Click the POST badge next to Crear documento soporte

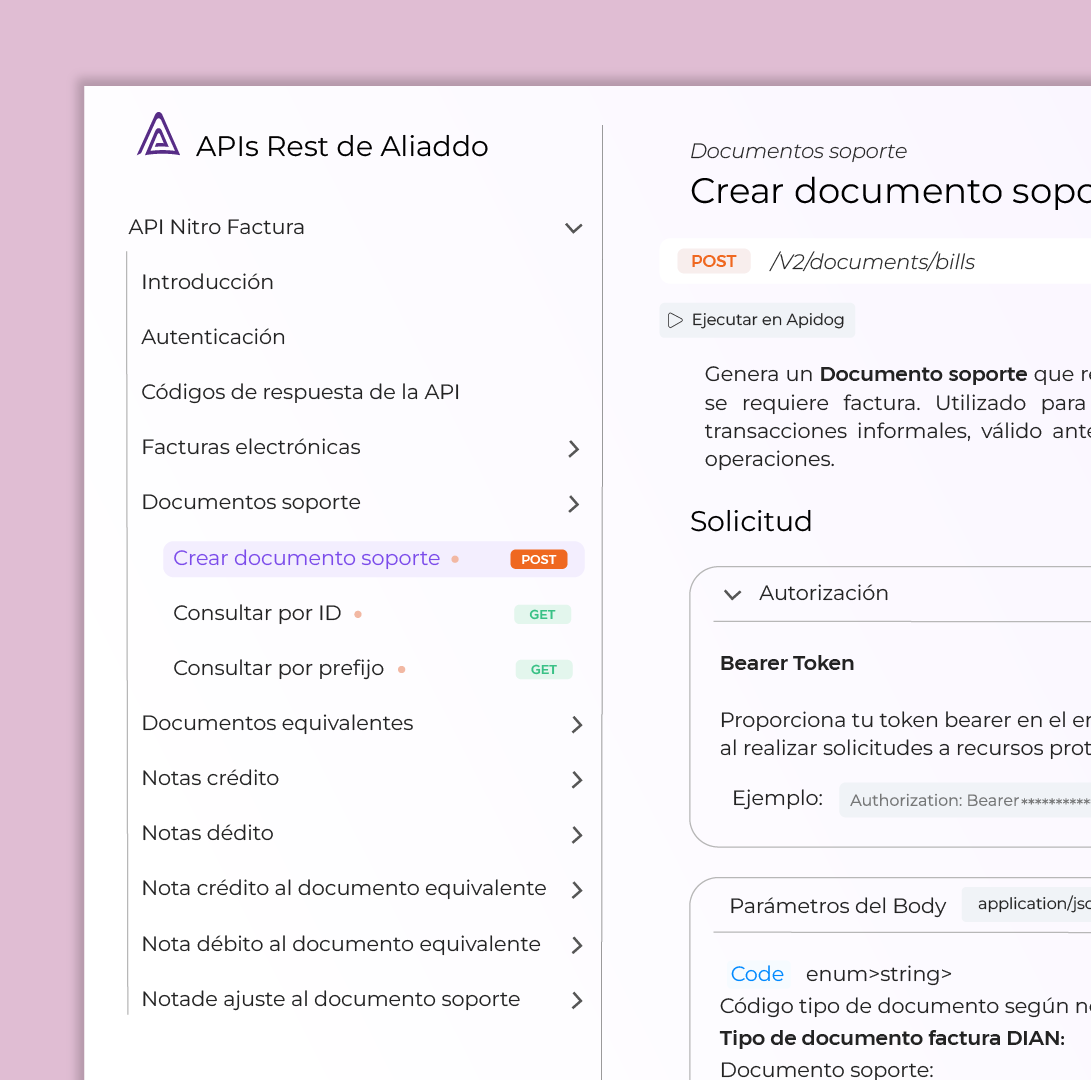tap(539, 559)
